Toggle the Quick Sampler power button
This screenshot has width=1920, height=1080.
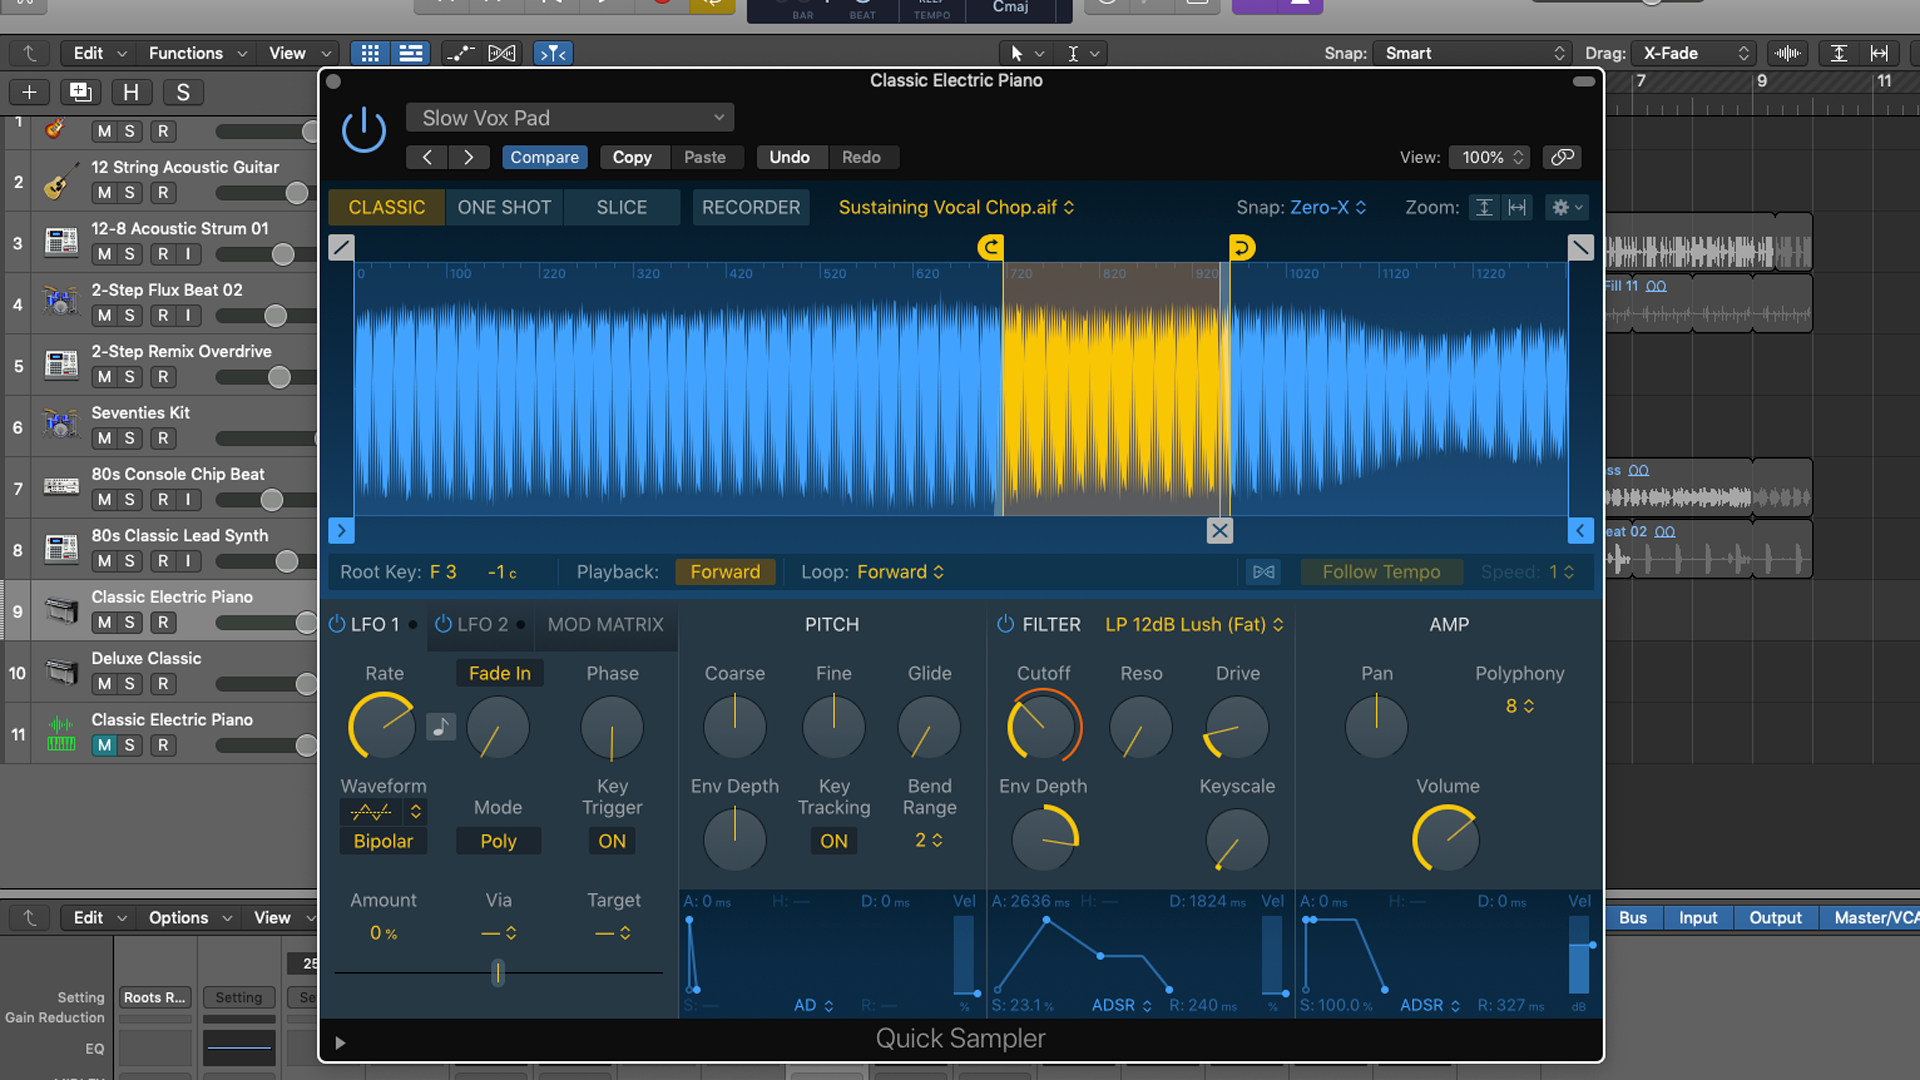point(364,131)
